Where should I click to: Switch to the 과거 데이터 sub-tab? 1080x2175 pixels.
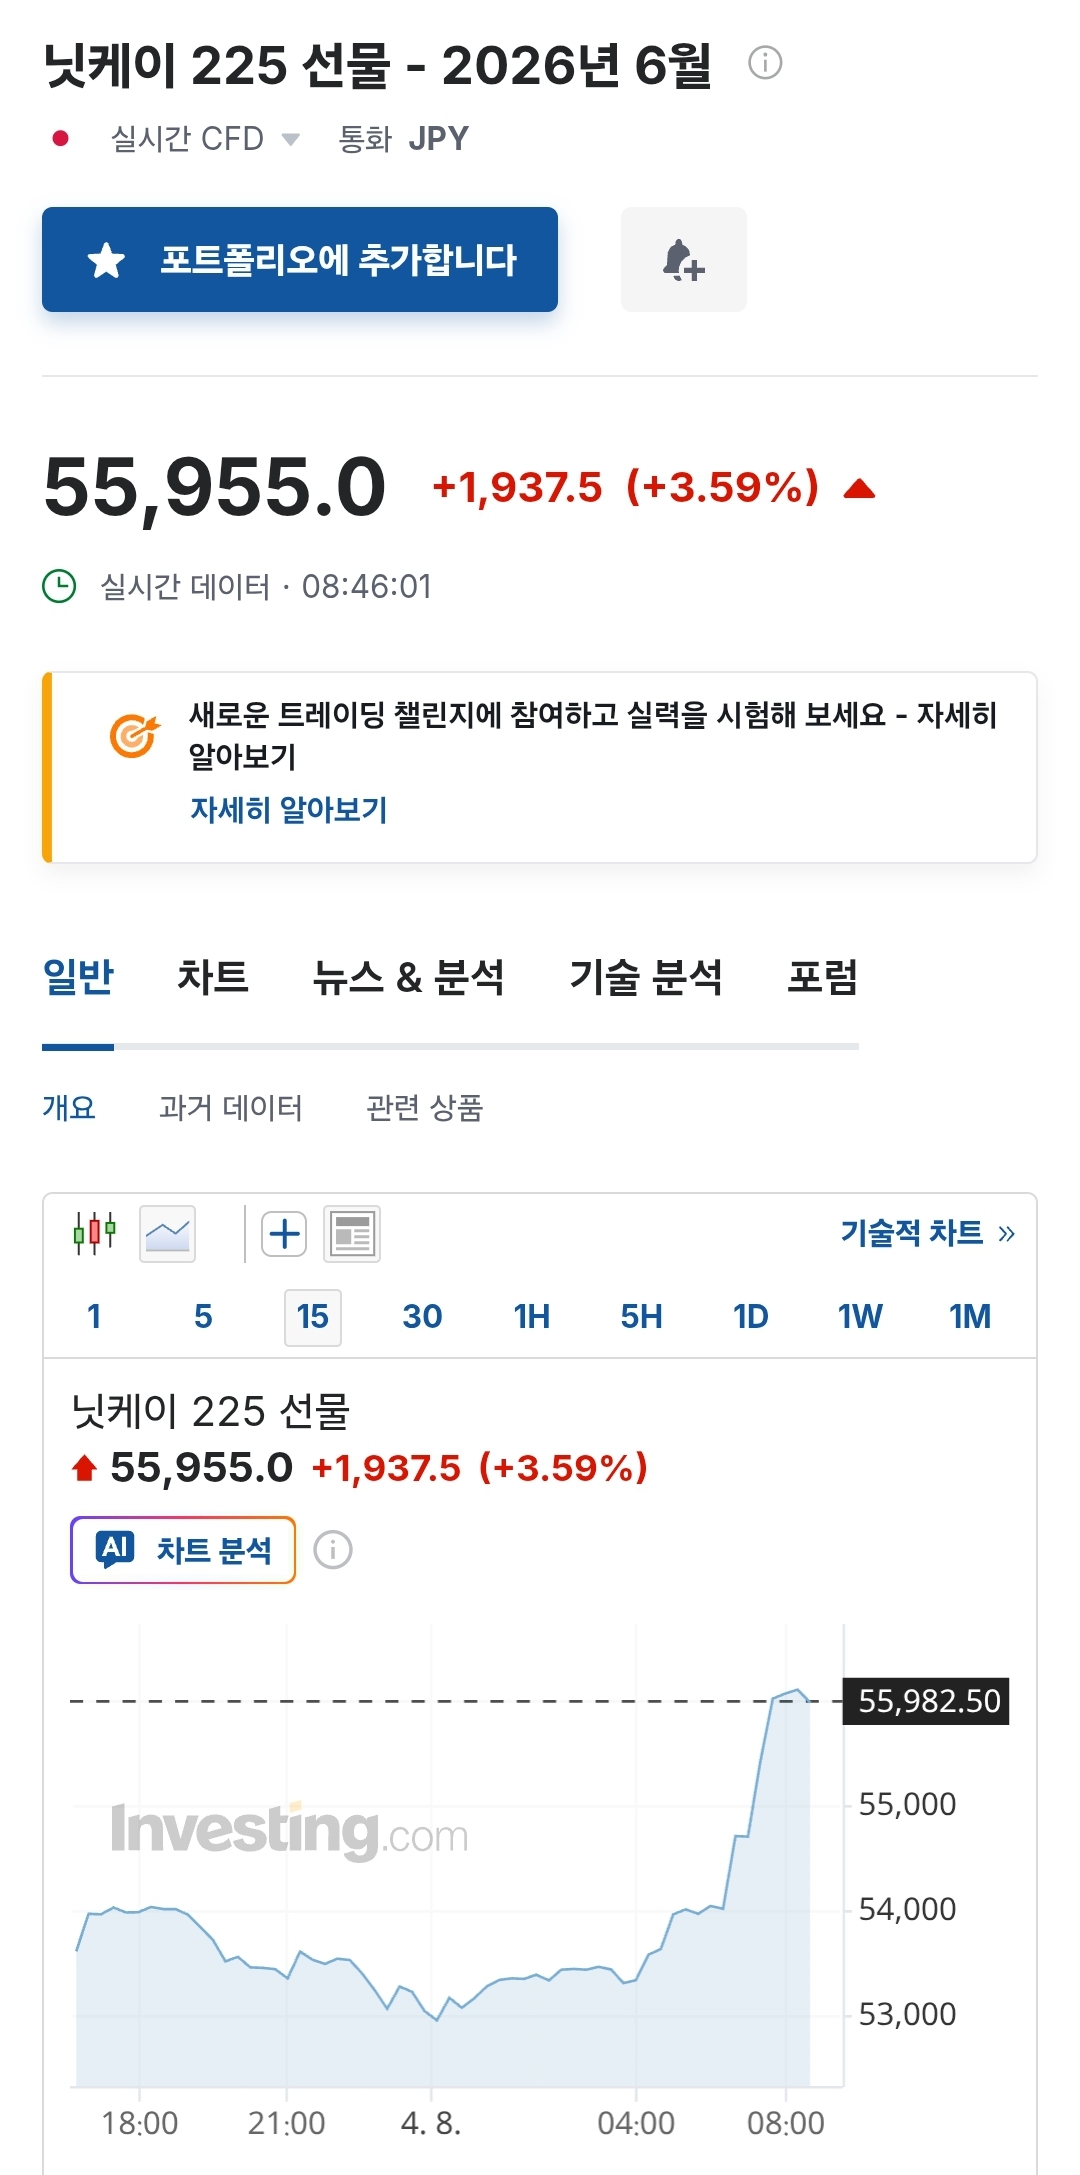(x=230, y=1107)
